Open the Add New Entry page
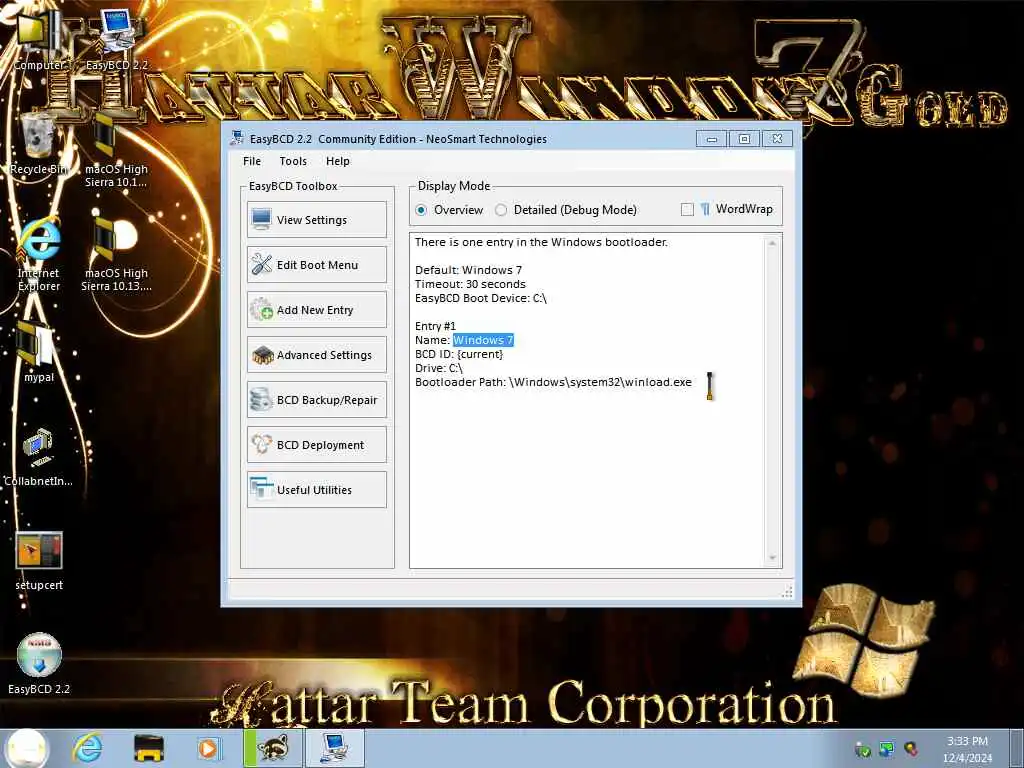1024x768 pixels. click(x=317, y=310)
